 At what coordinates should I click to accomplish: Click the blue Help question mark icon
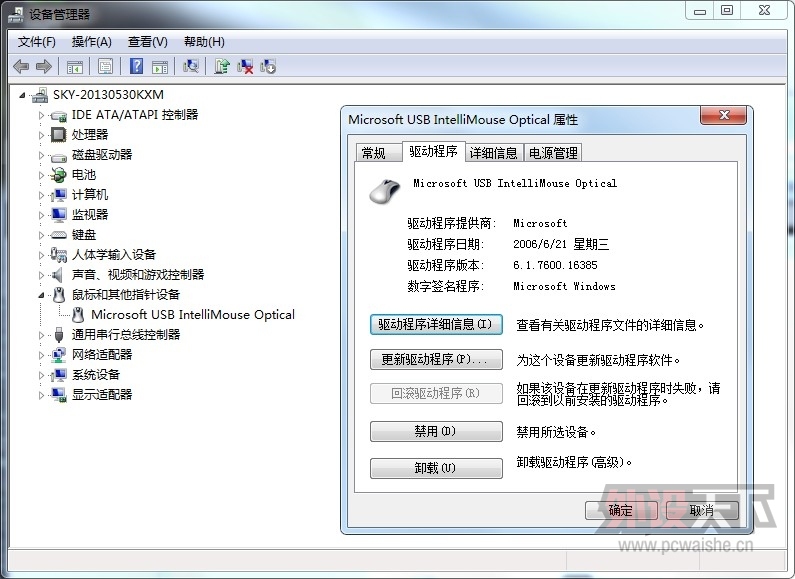[136, 66]
